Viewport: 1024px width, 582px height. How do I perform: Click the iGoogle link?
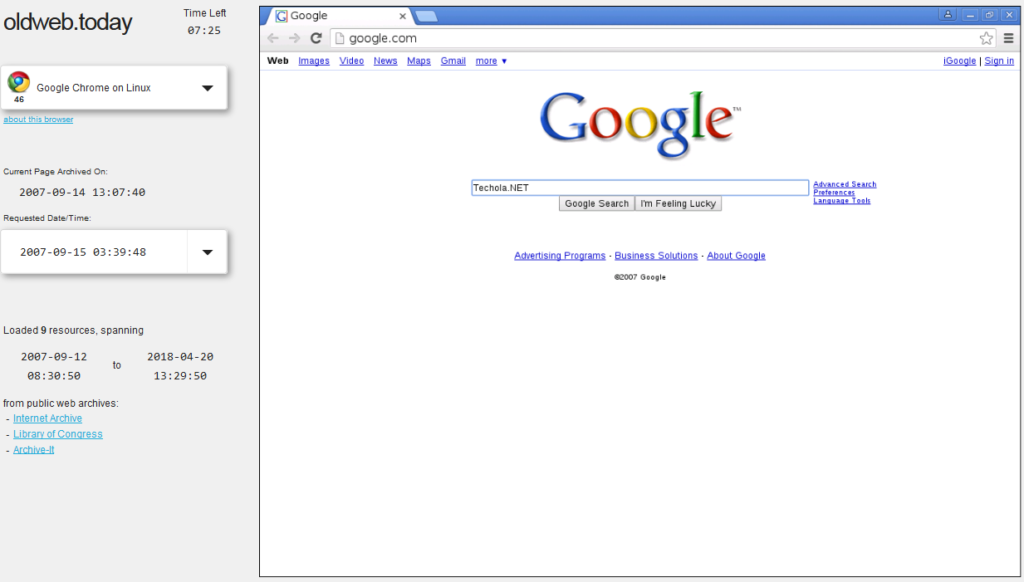(959, 61)
